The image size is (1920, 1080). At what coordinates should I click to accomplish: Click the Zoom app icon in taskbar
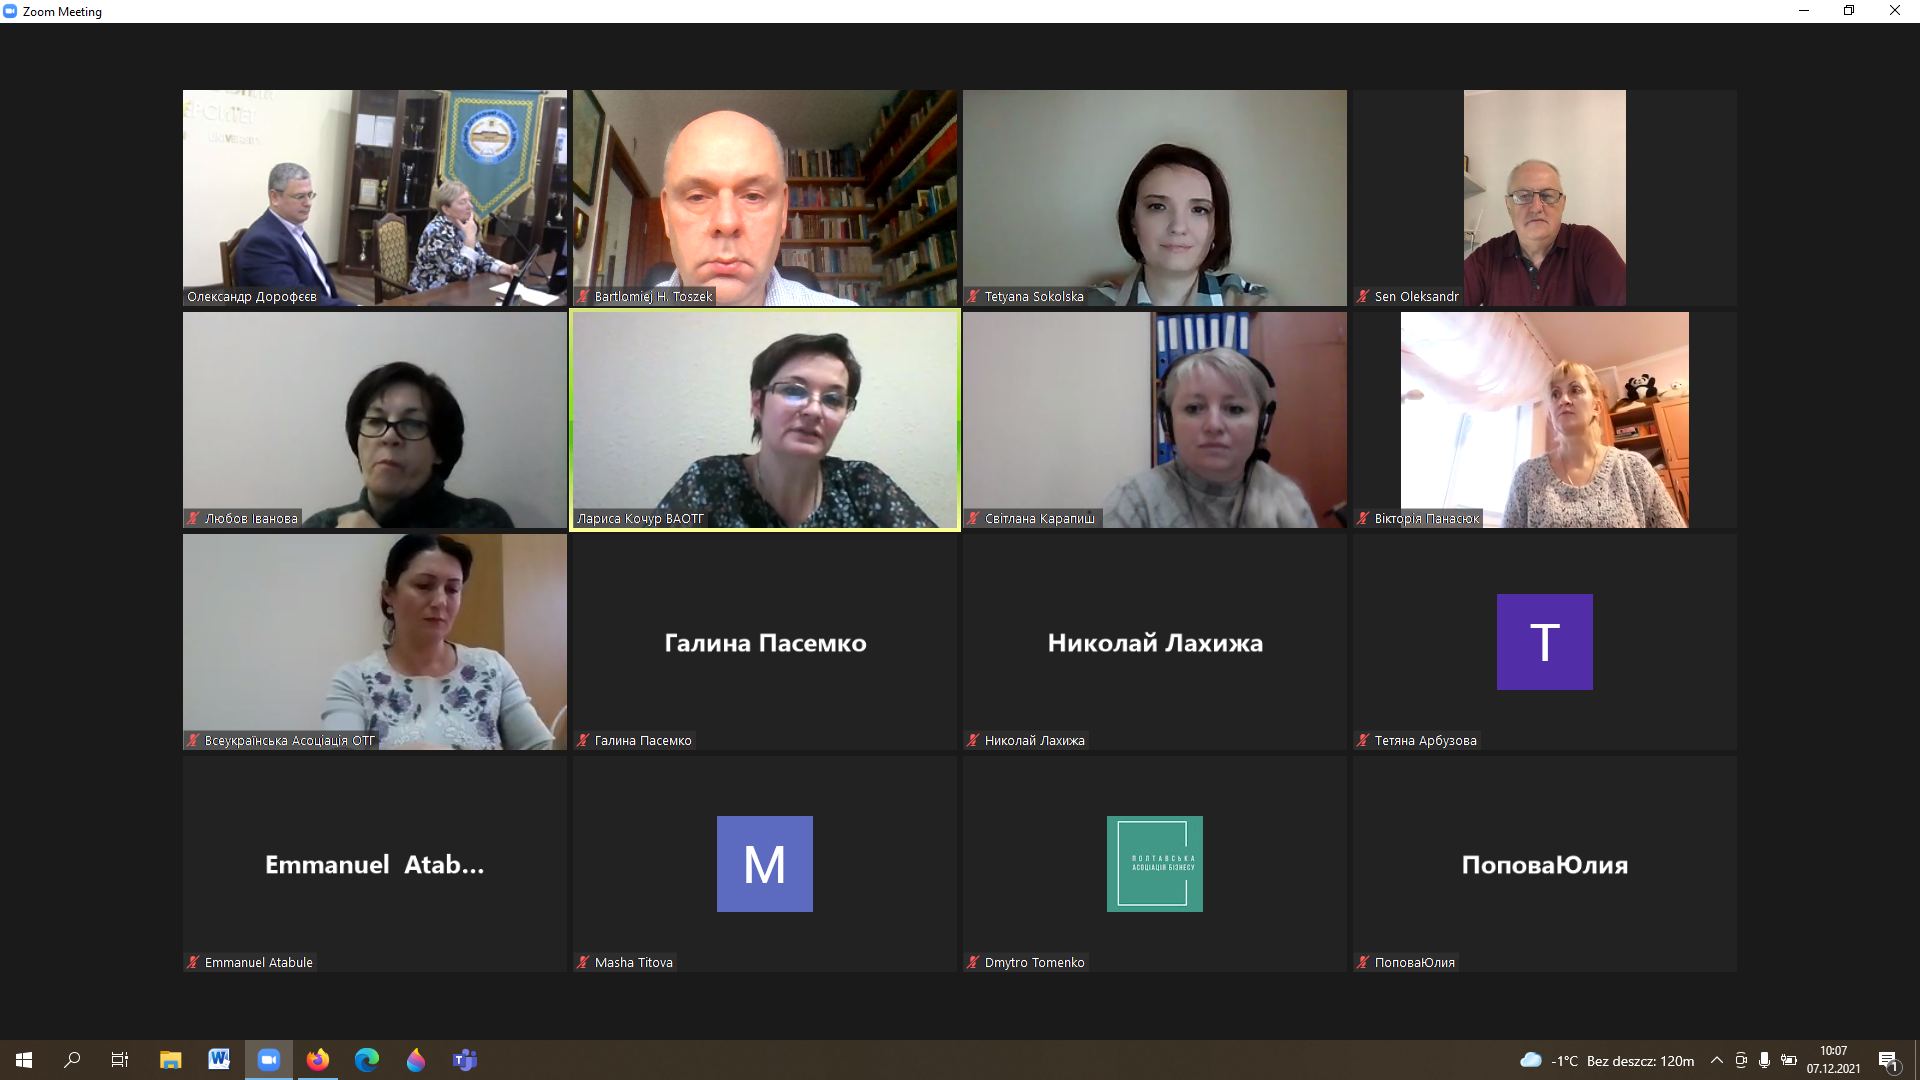pyautogui.click(x=268, y=1060)
